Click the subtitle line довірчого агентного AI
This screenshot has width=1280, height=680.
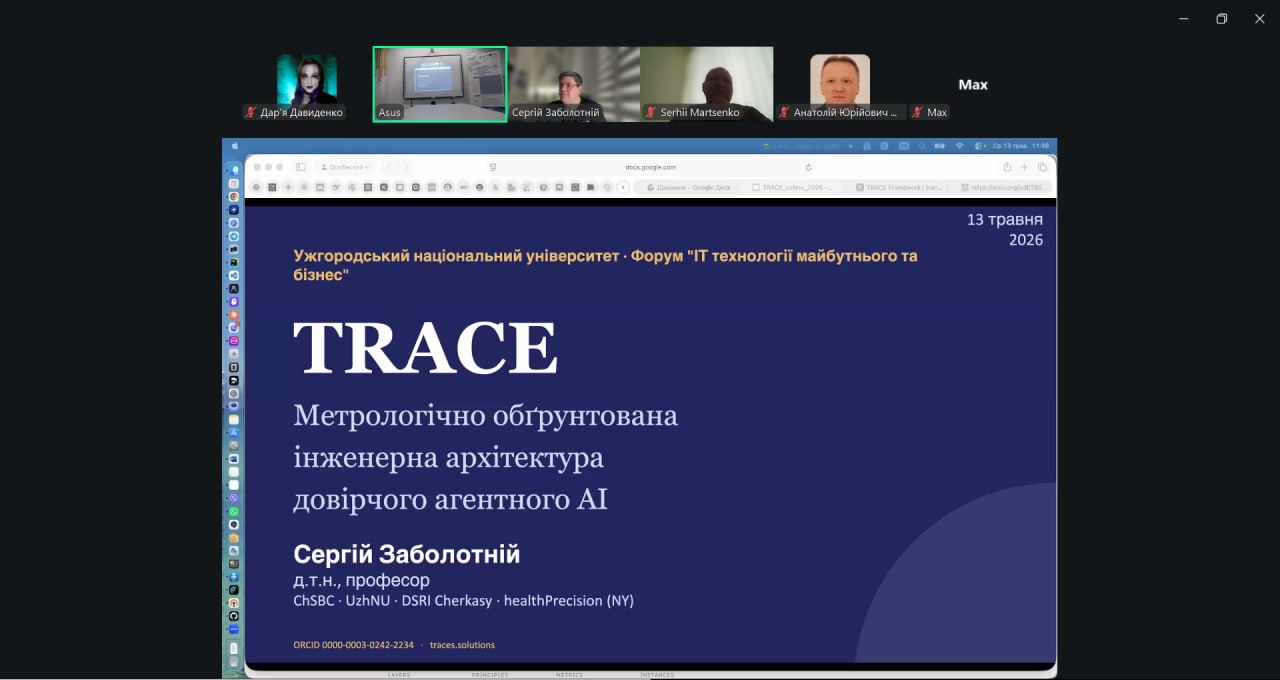coord(450,499)
